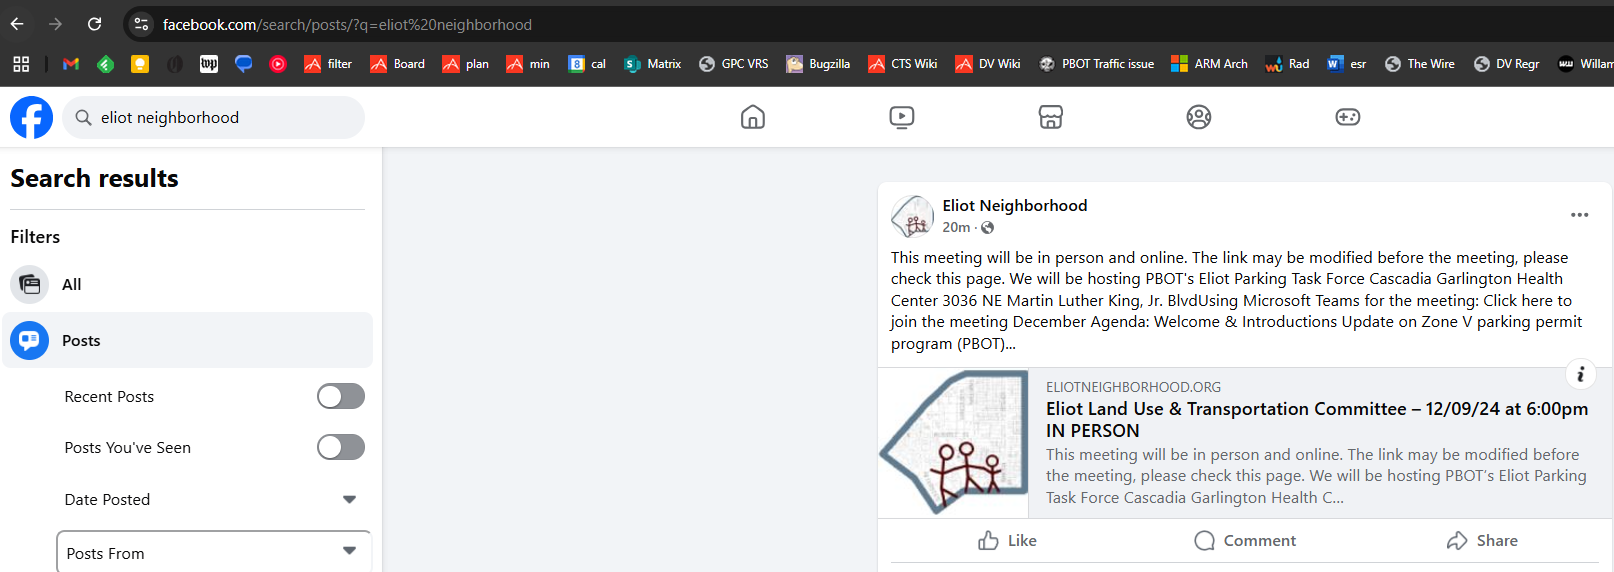Open the Facebook Video tab icon

901,117
